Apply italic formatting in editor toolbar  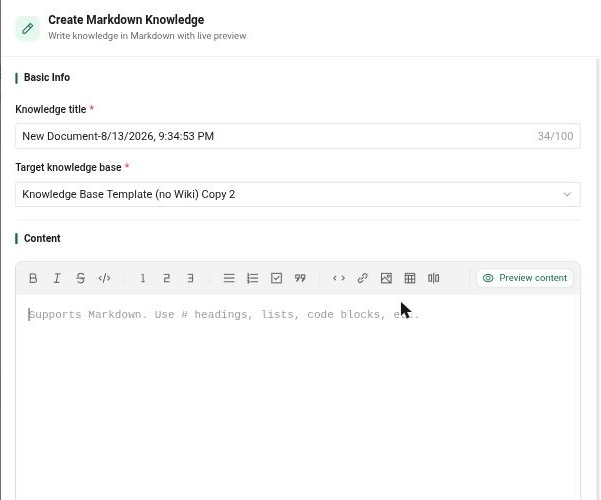pos(57,278)
